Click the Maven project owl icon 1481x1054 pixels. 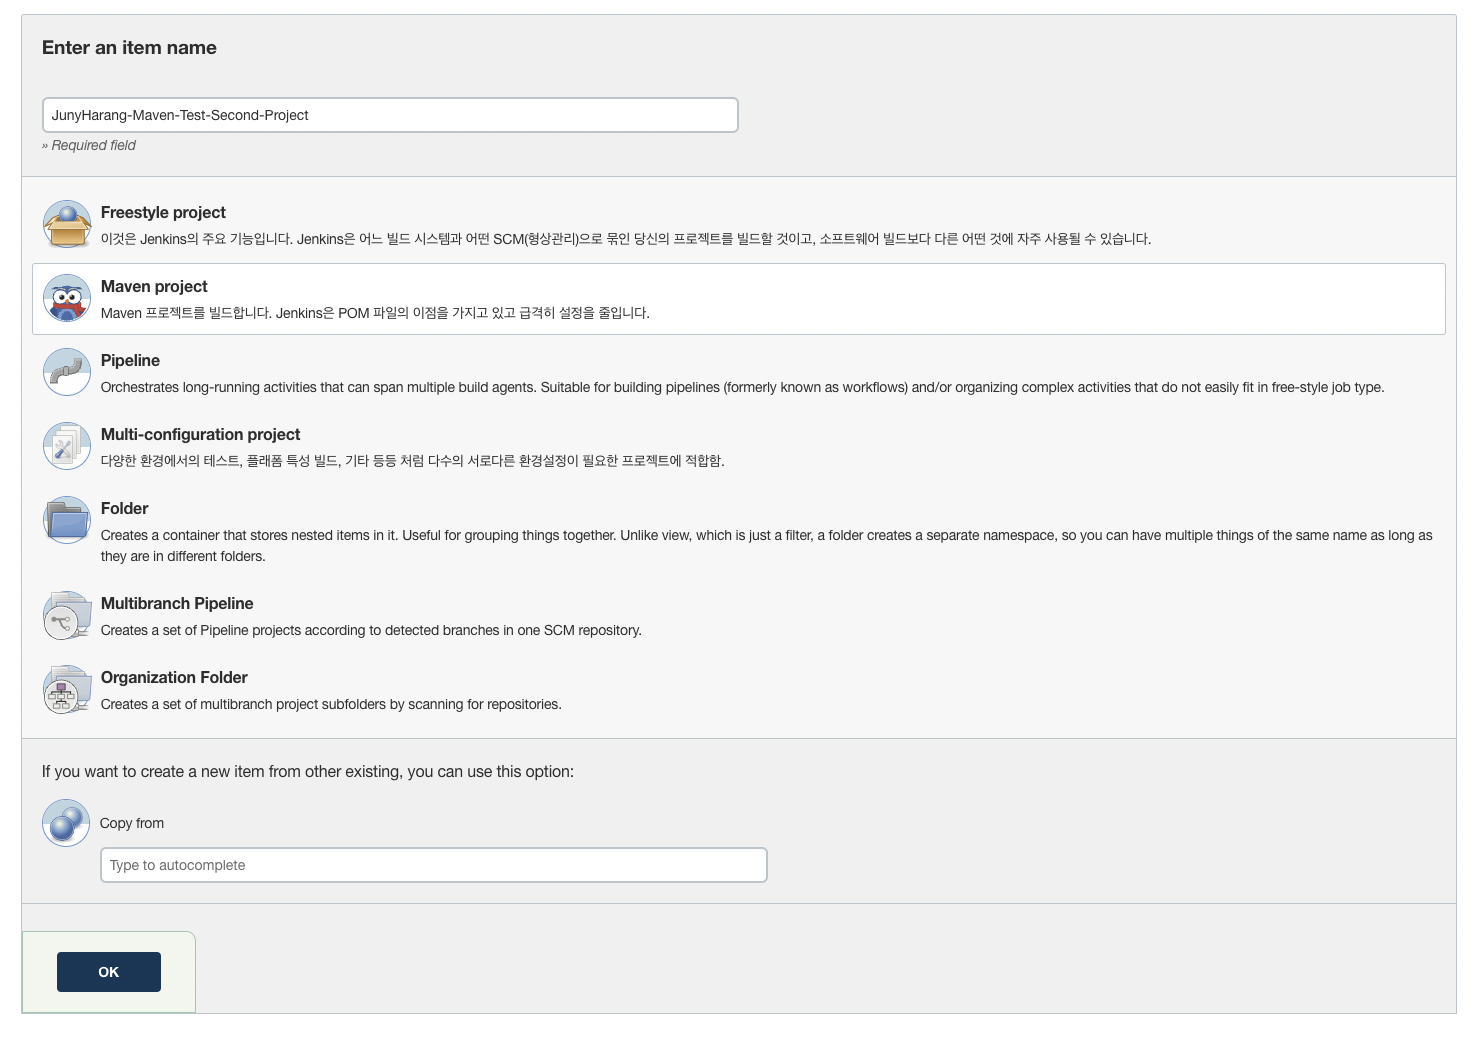(x=67, y=298)
